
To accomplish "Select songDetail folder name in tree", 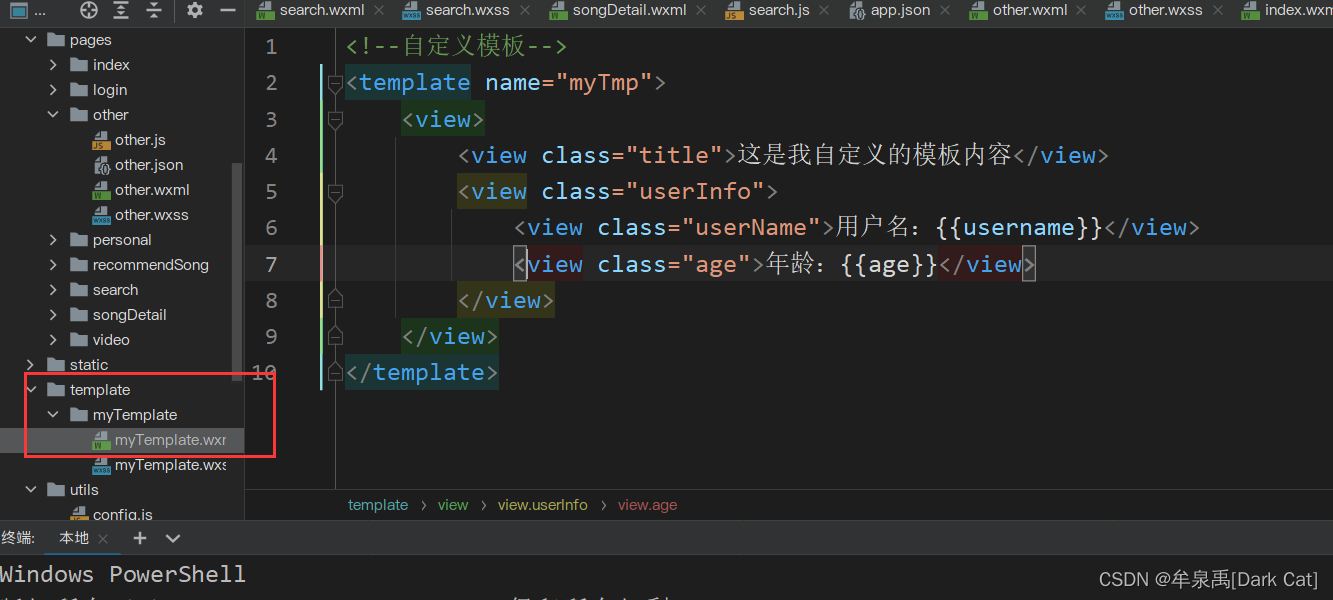I will click(130, 315).
